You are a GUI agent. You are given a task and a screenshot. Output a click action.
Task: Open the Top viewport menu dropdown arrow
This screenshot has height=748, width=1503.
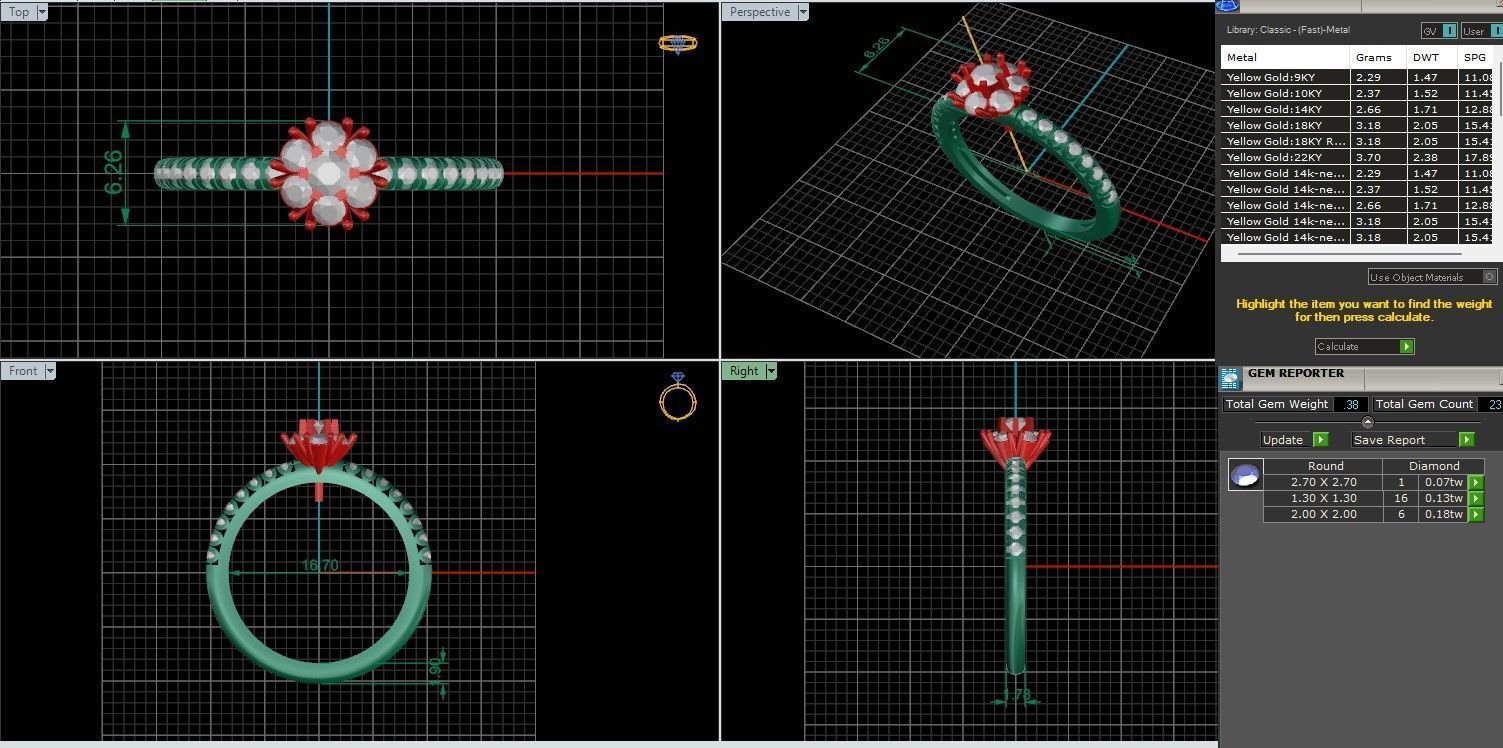click(42, 12)
